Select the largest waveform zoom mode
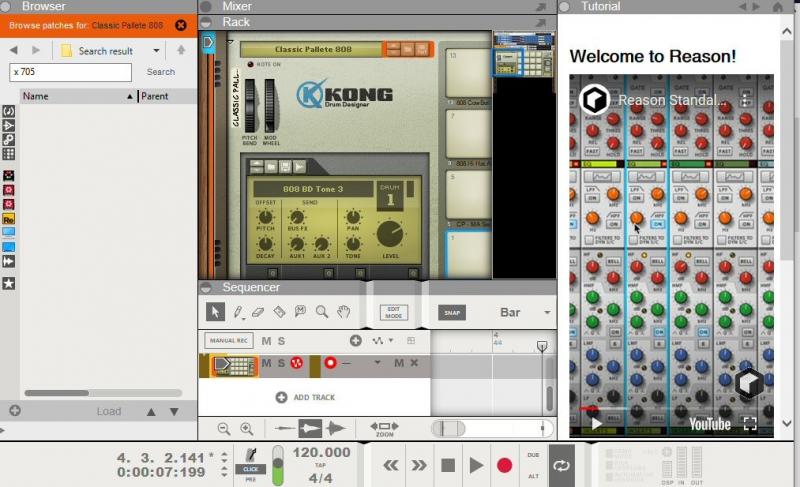This screenshot has width=800, height=487. [x=335, y=428]
